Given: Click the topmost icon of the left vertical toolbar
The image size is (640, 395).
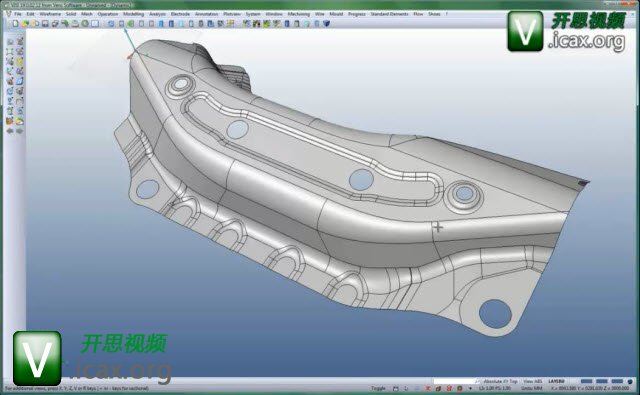Looking at the screenshot, I should 10,41.
